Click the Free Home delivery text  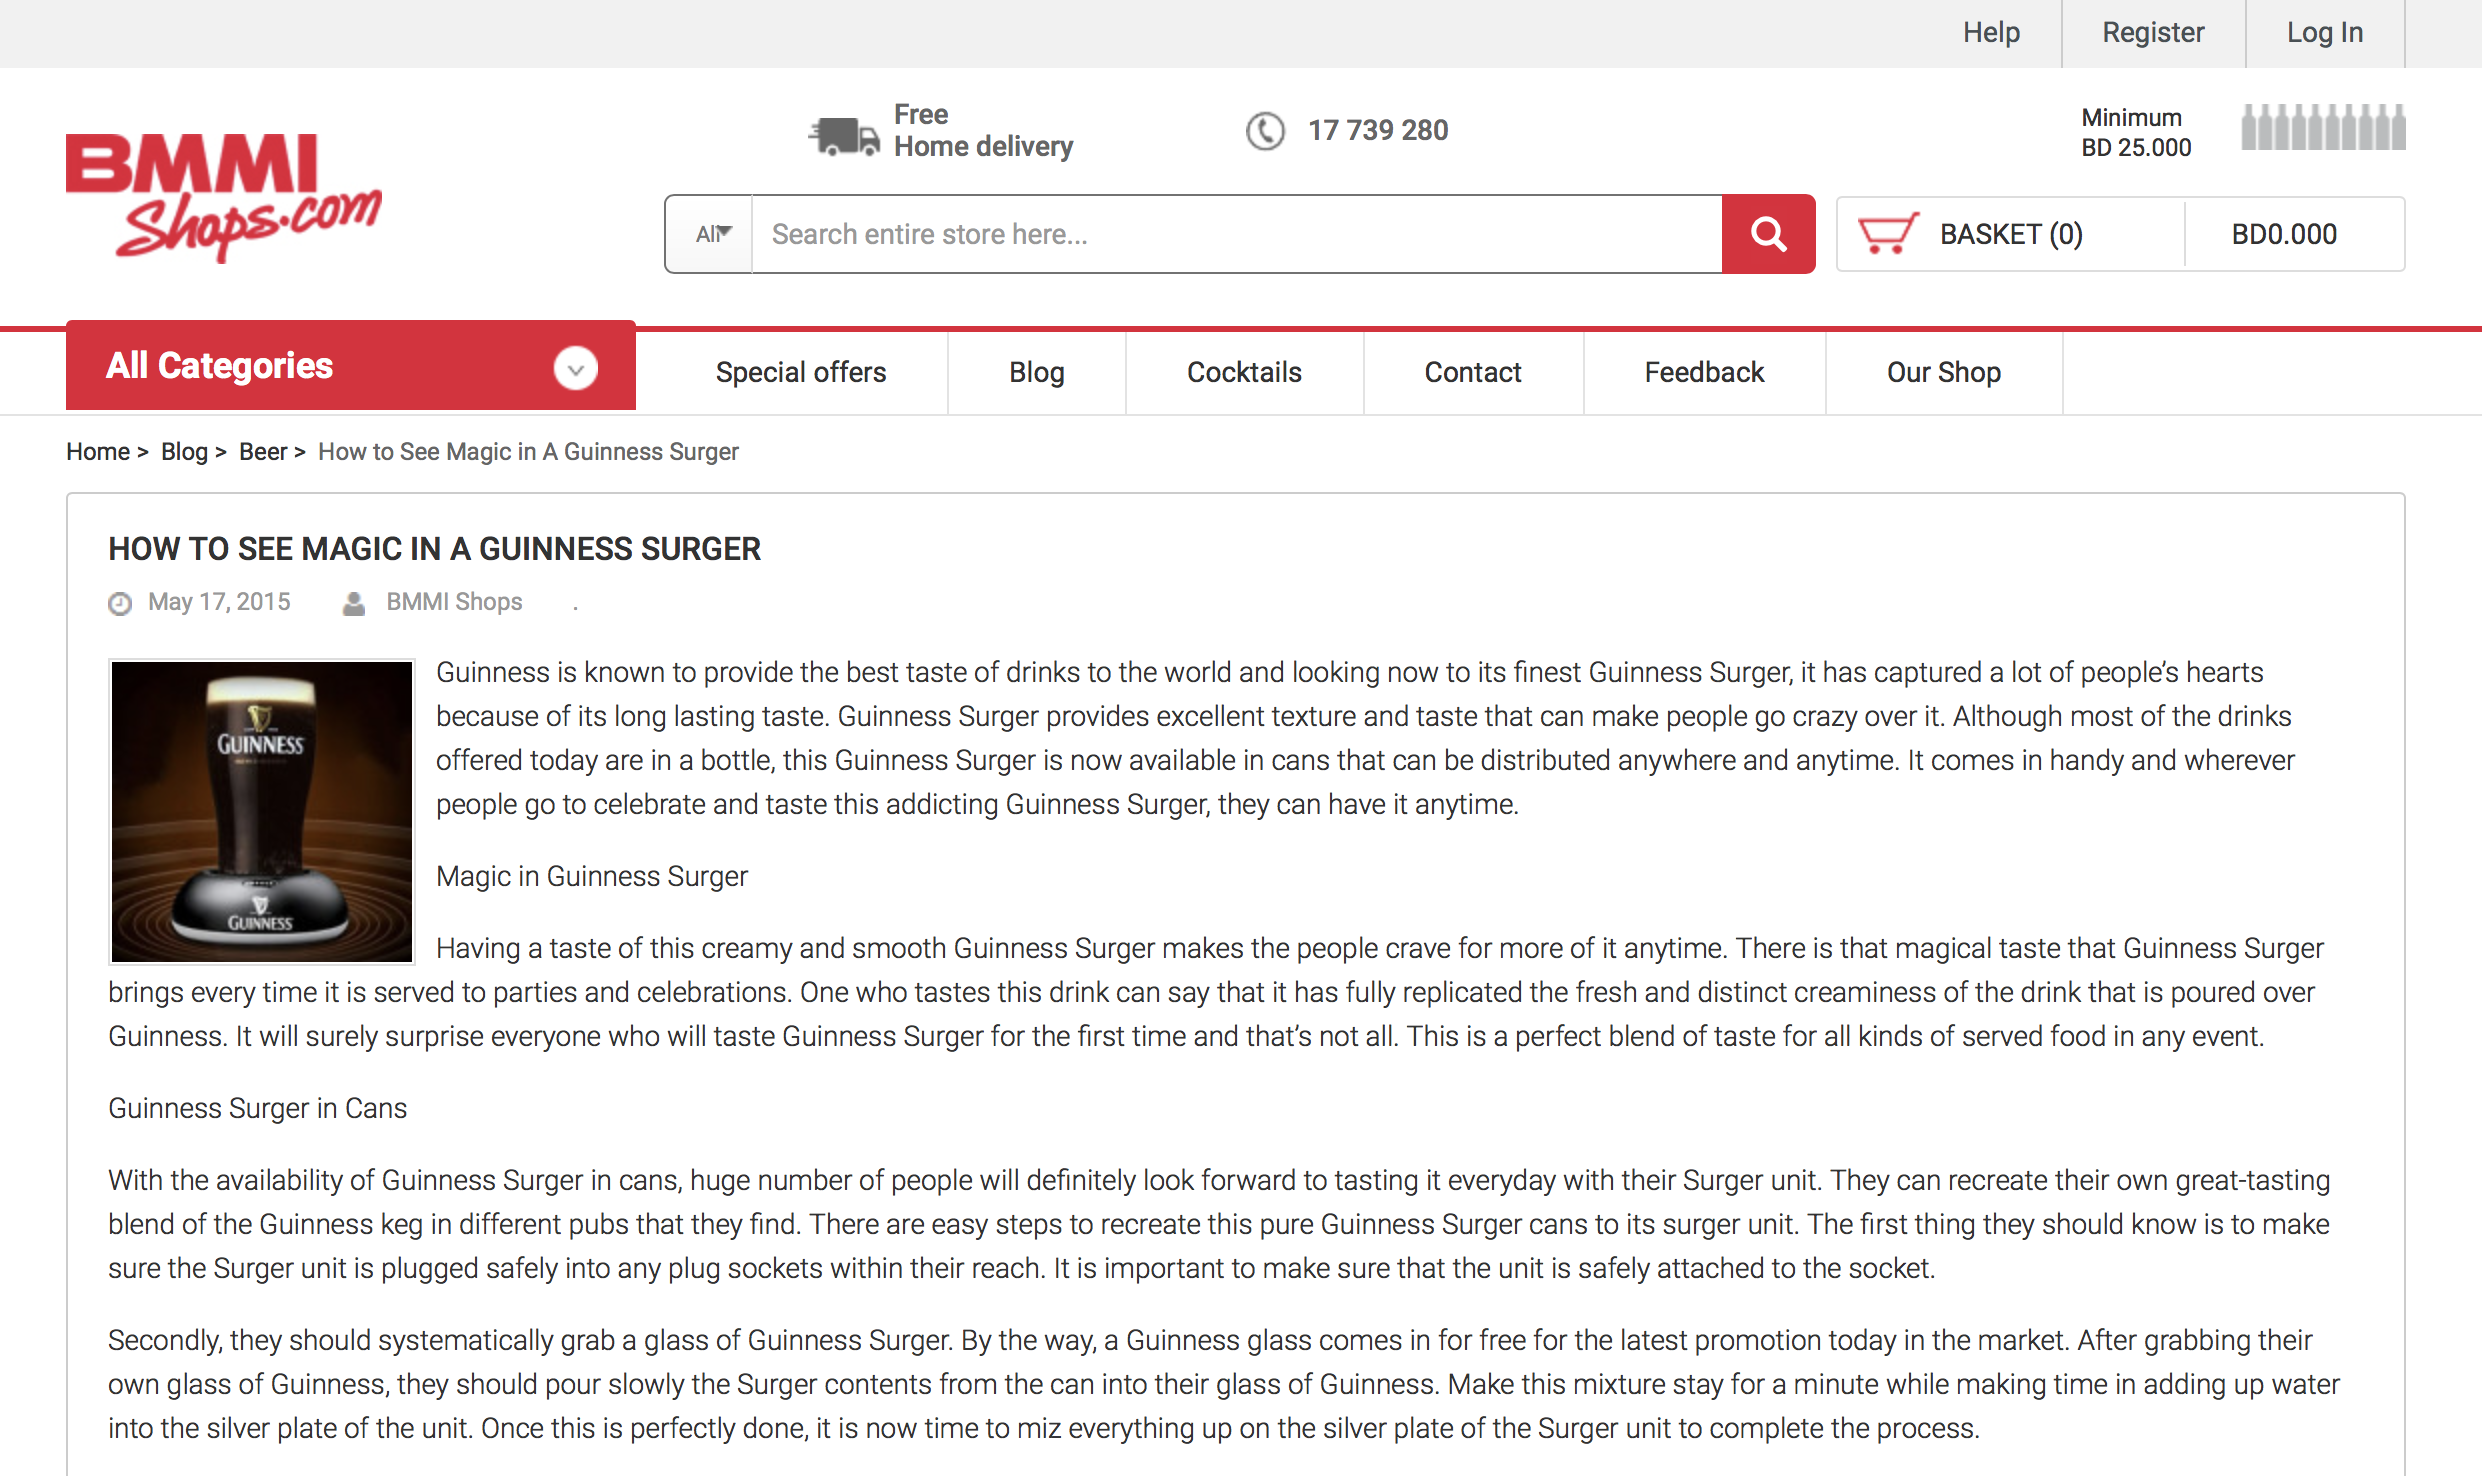tap(983, 131)
